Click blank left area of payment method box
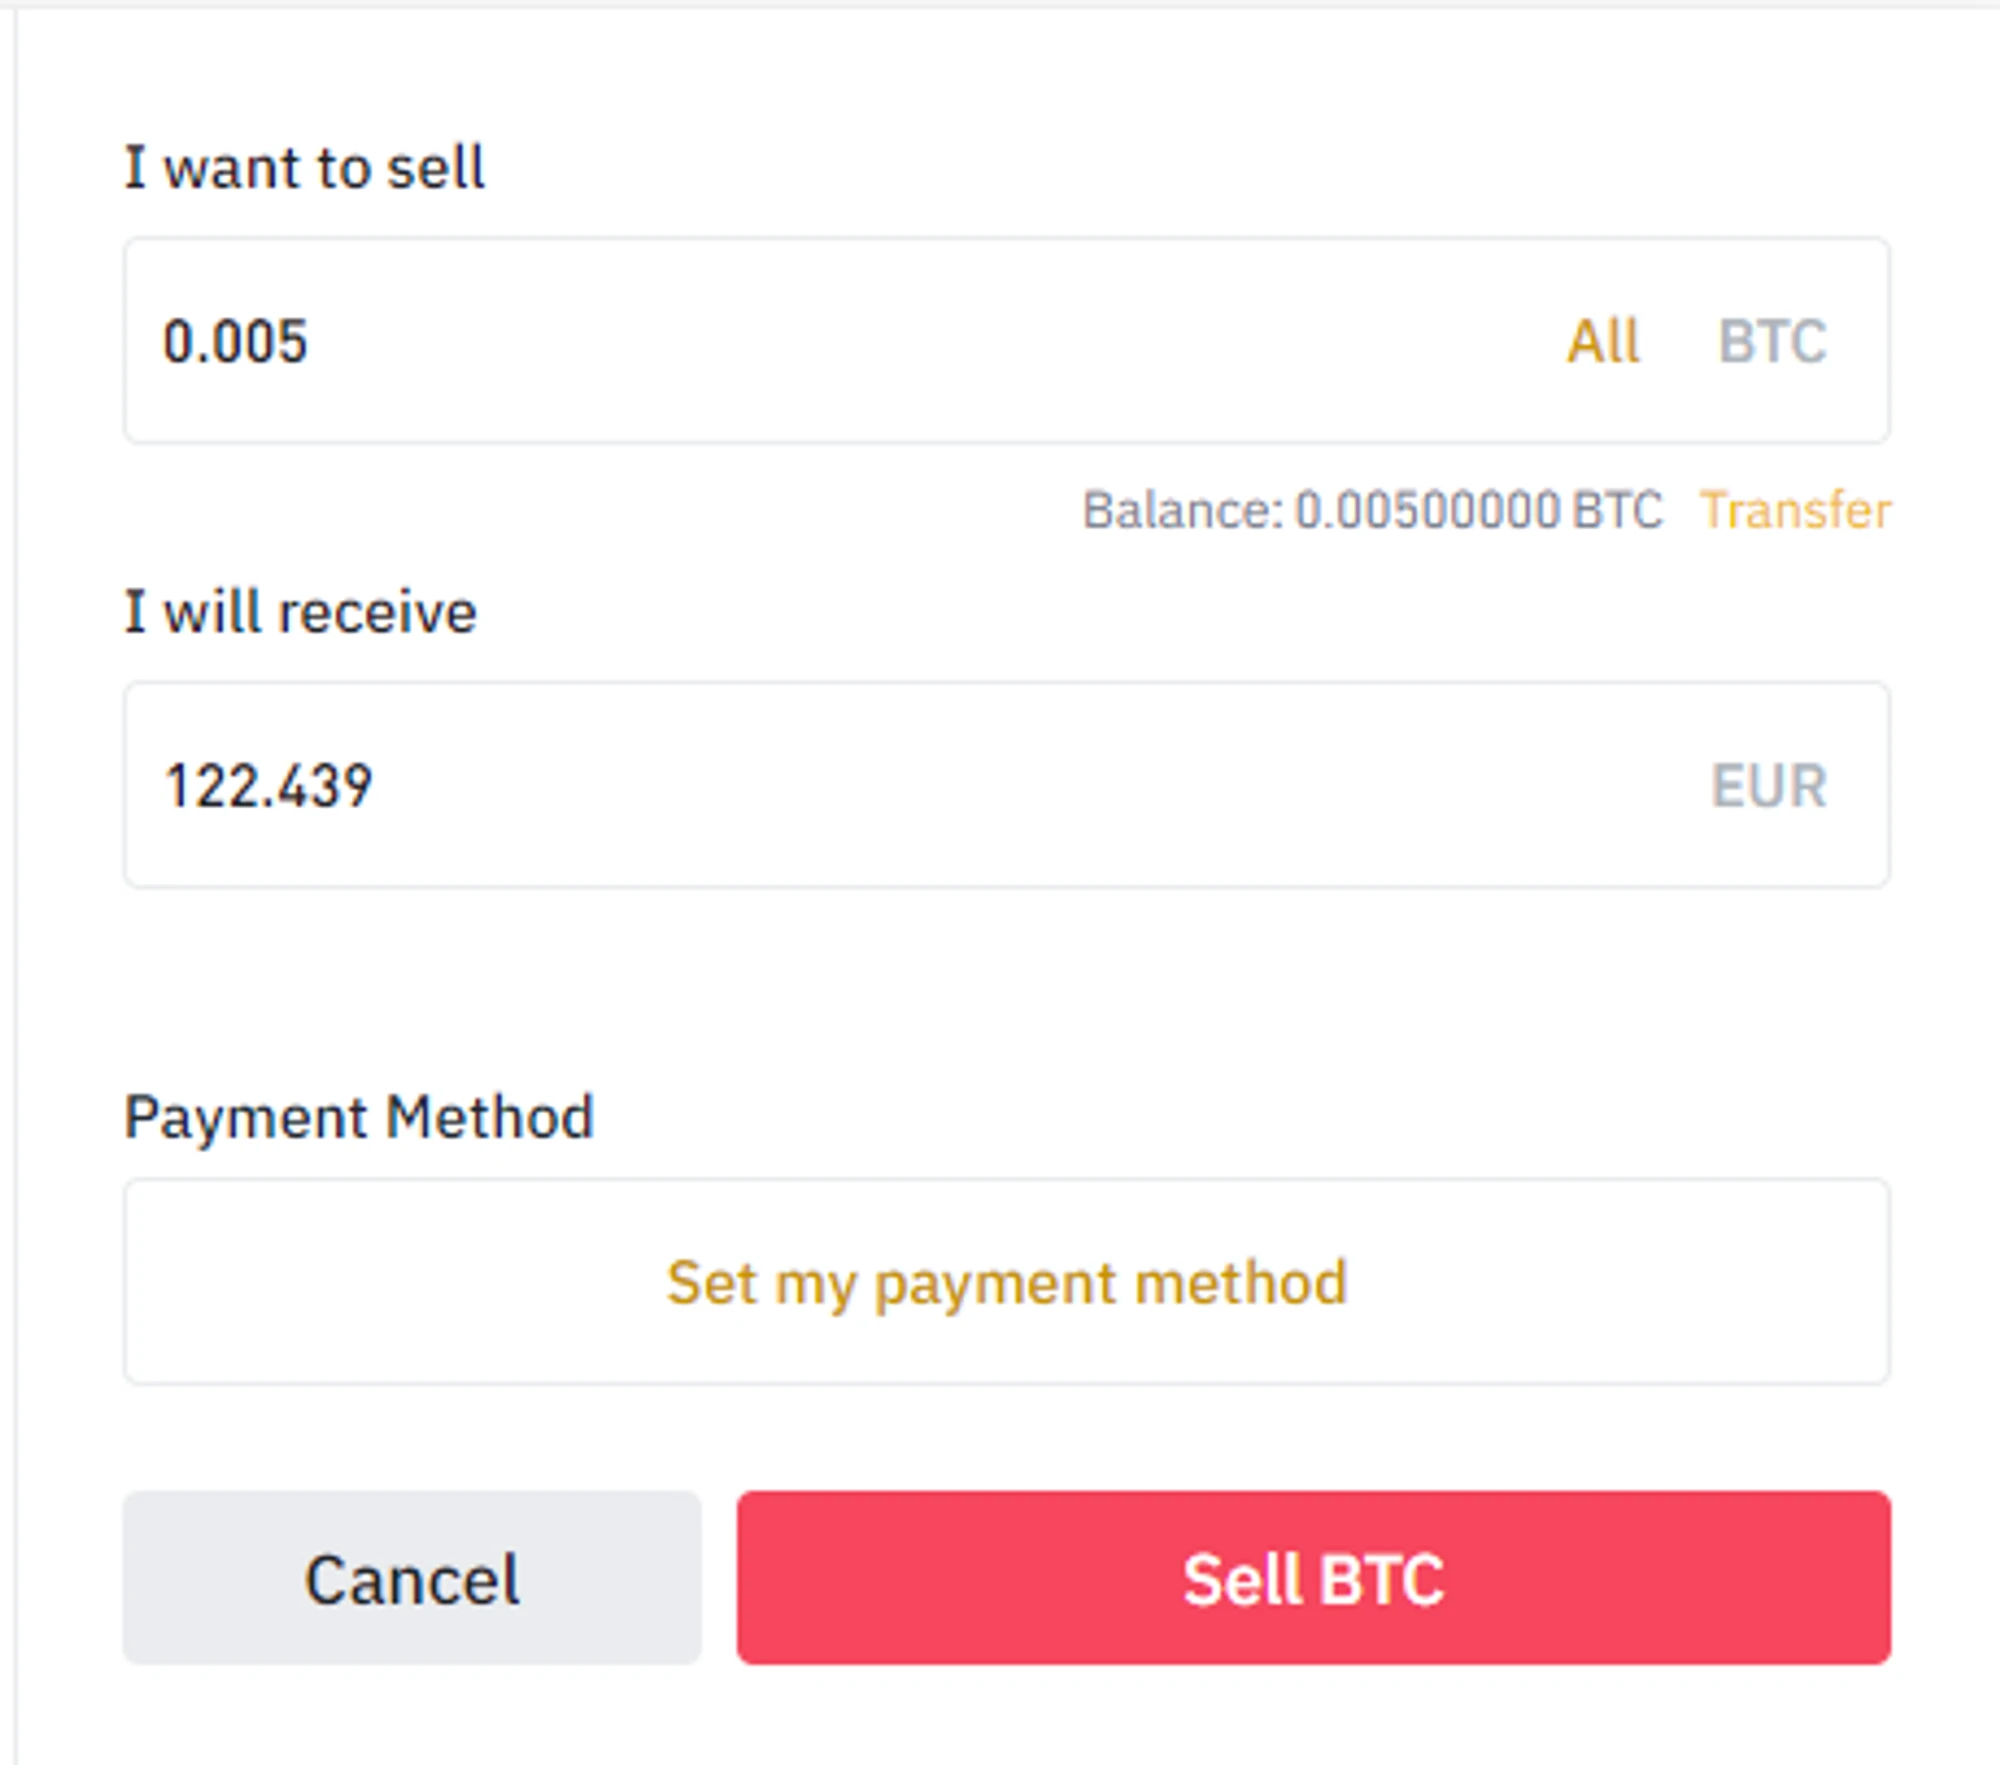Image resolution: width=2000 pixels, height=1765 pixels. pyautogui.click(x=350, y=1283)
